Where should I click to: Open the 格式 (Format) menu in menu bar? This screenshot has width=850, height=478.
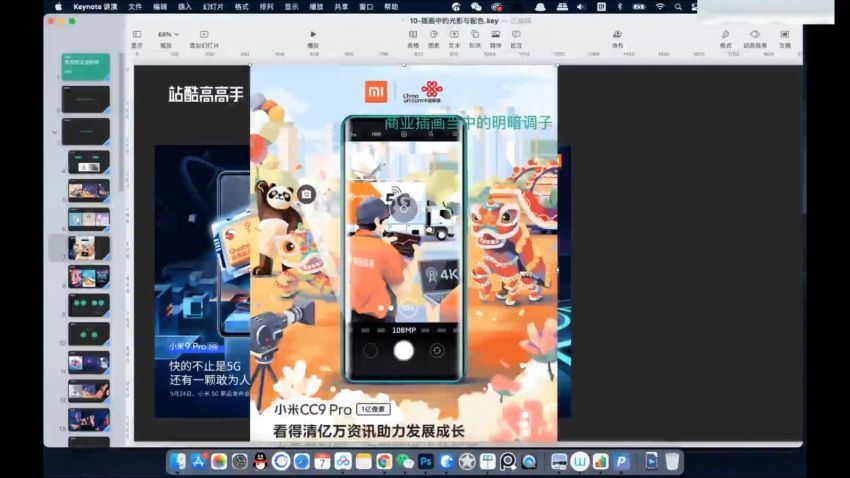point(241,7)
